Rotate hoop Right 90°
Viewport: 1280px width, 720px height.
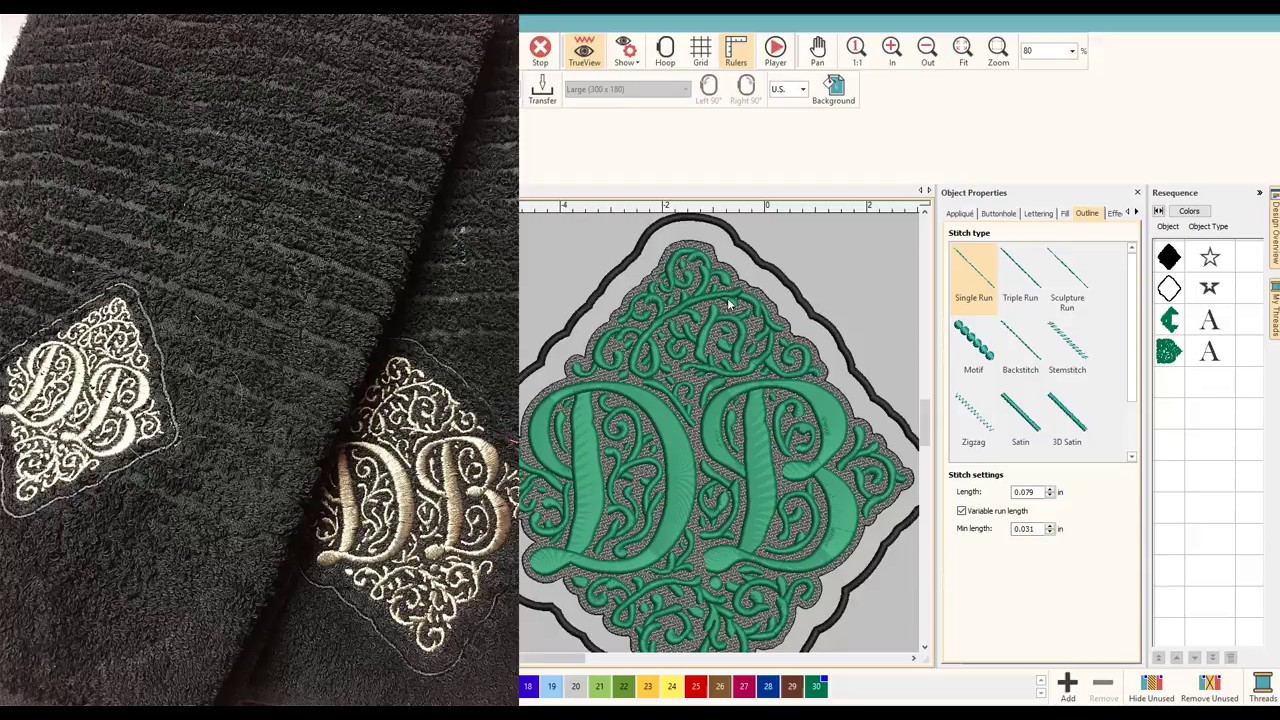tap(746, 89)
